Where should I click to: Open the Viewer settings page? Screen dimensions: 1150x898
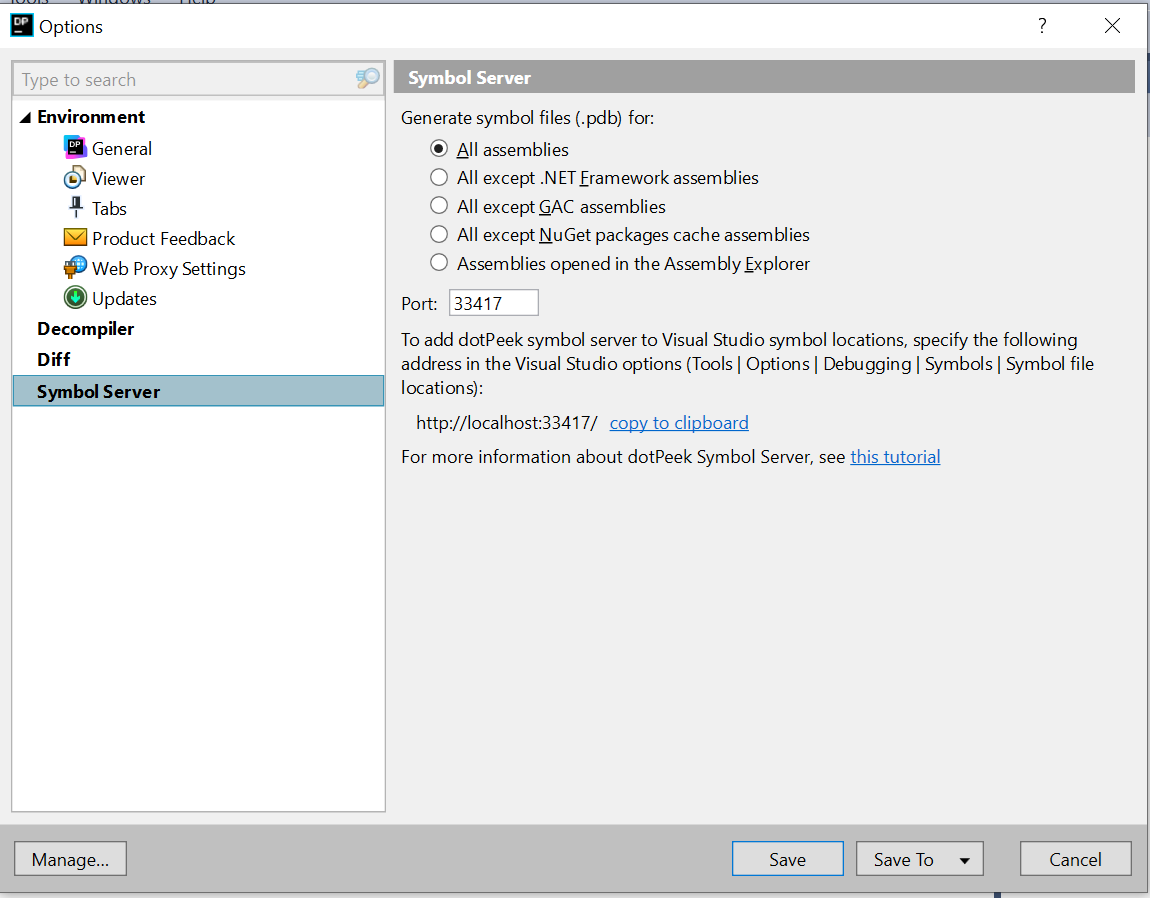[x=118, y=178]
